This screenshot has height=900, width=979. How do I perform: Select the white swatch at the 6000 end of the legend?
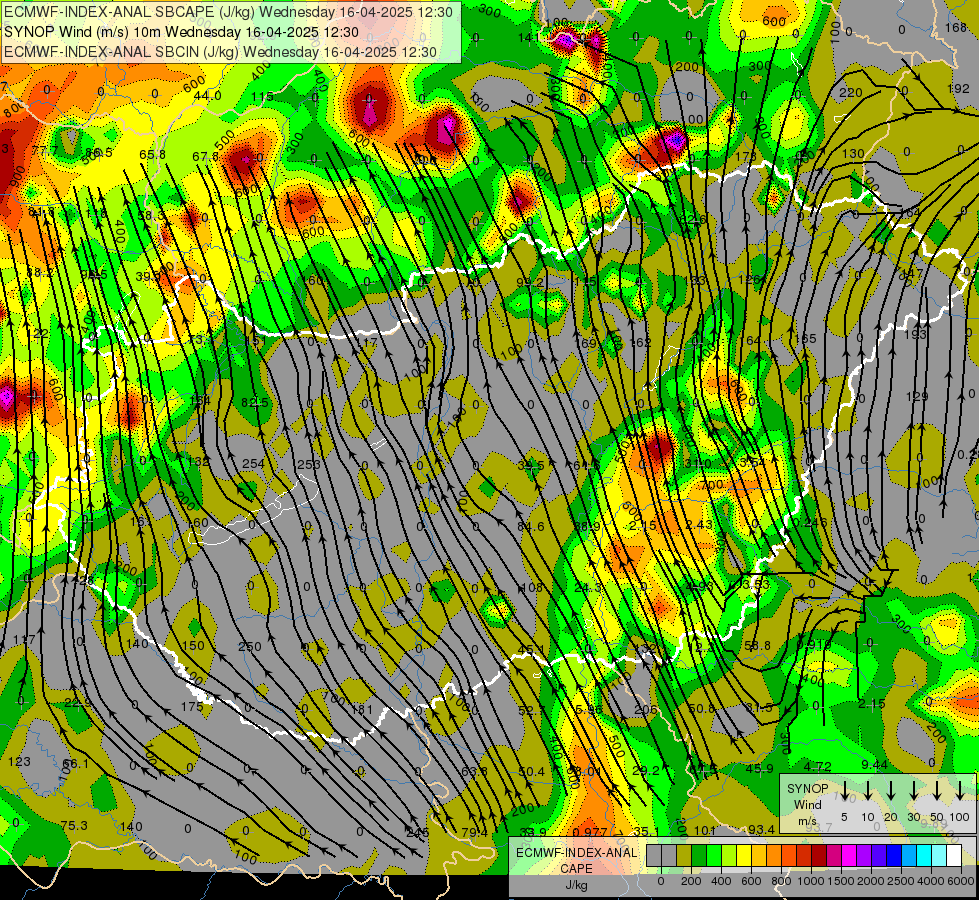(955, 855)
